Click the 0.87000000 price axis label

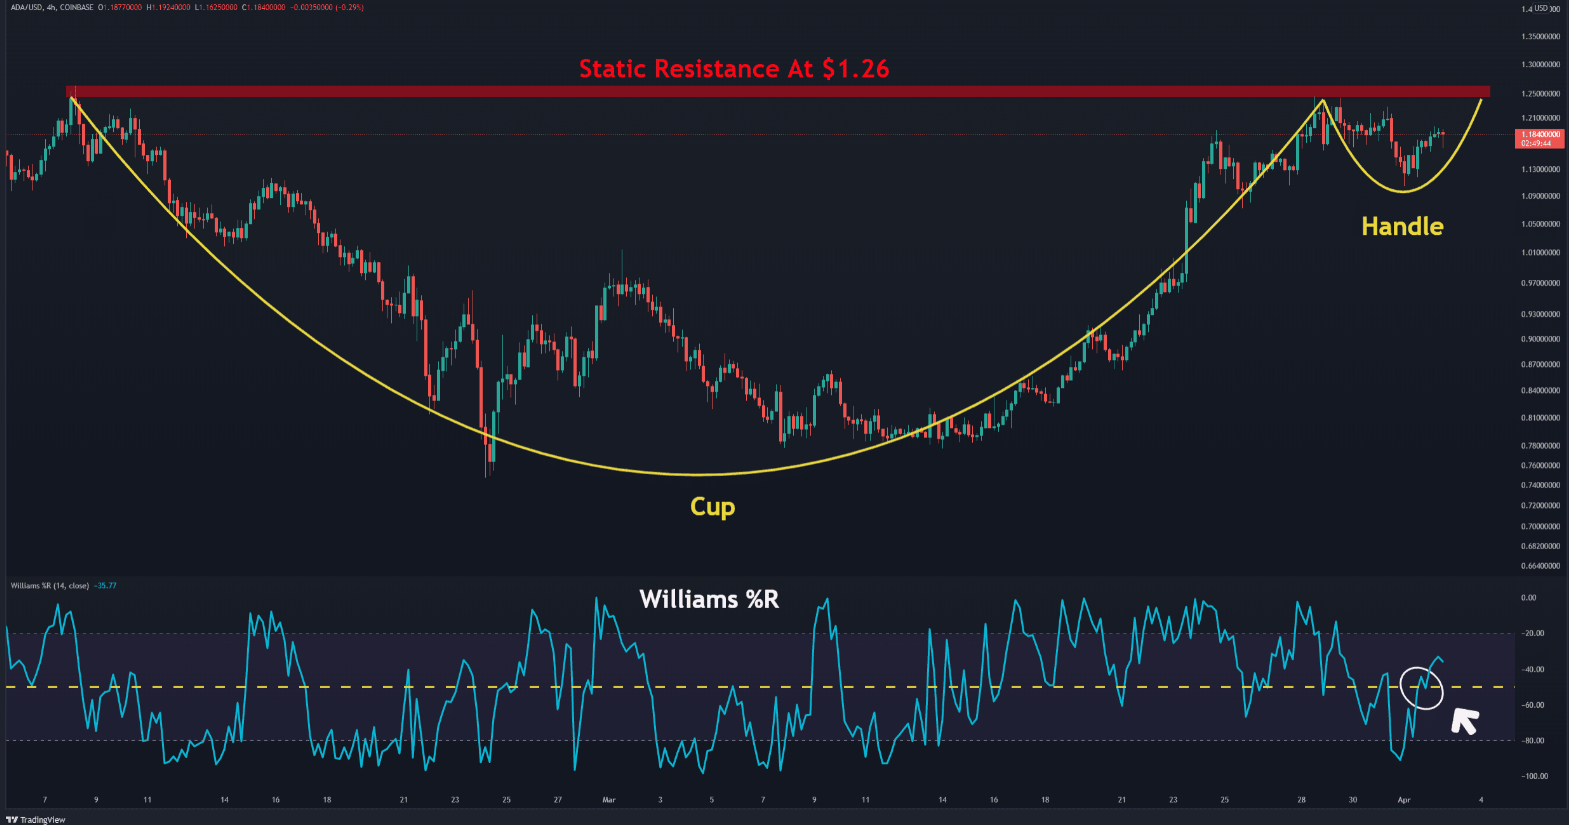coord(1540,365)
